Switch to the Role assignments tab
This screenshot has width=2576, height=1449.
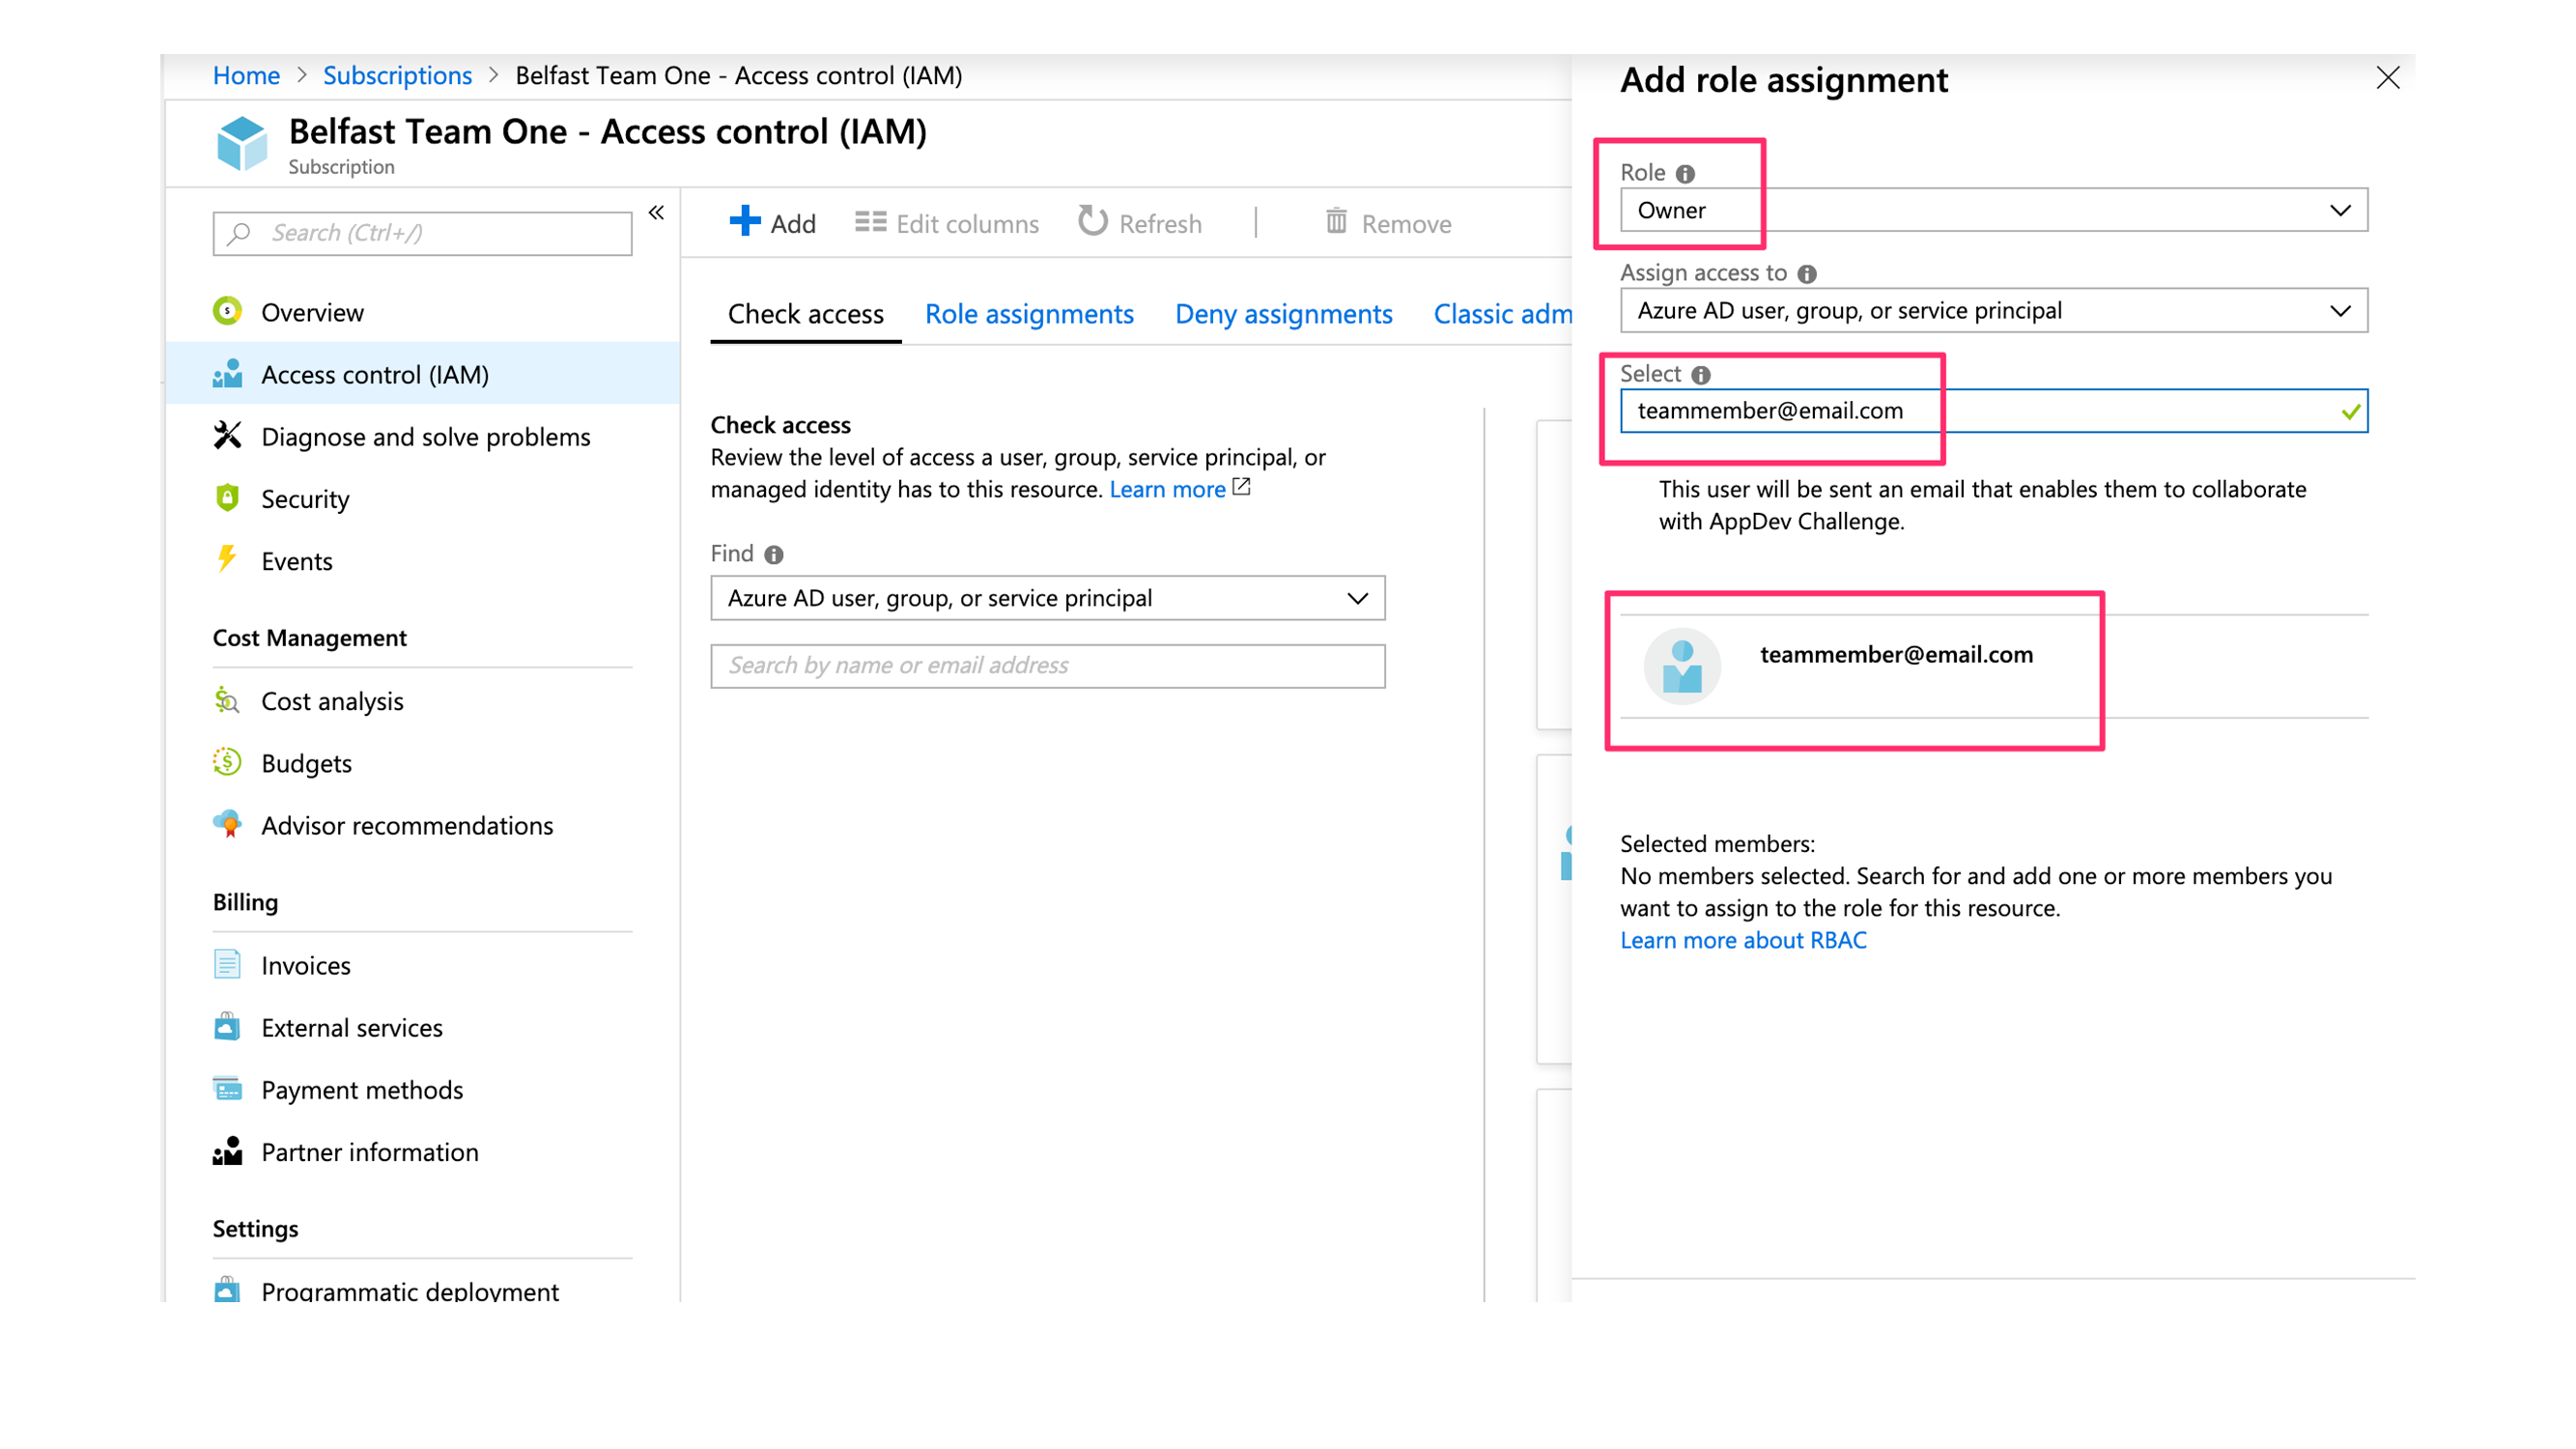(x=1028, y=314)
